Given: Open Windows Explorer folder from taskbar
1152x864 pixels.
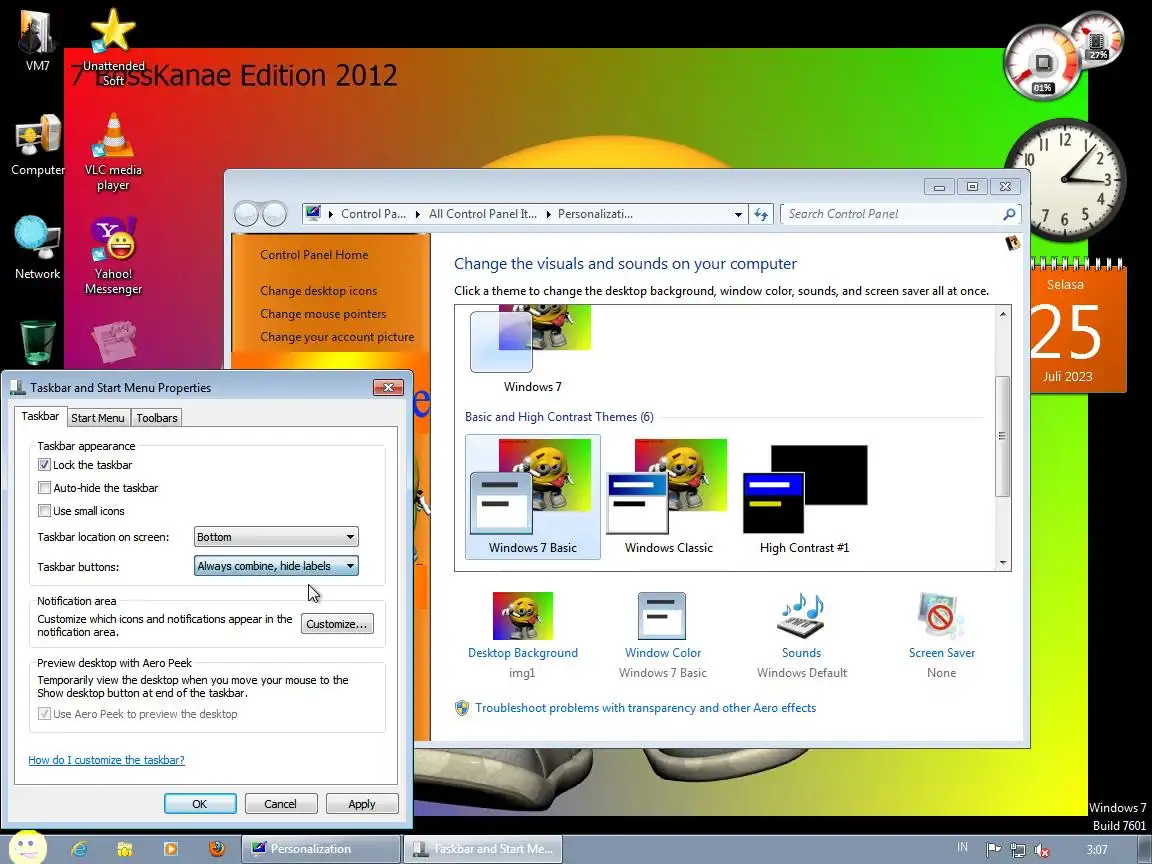Looking at the screenshot, I should [125, 849].
